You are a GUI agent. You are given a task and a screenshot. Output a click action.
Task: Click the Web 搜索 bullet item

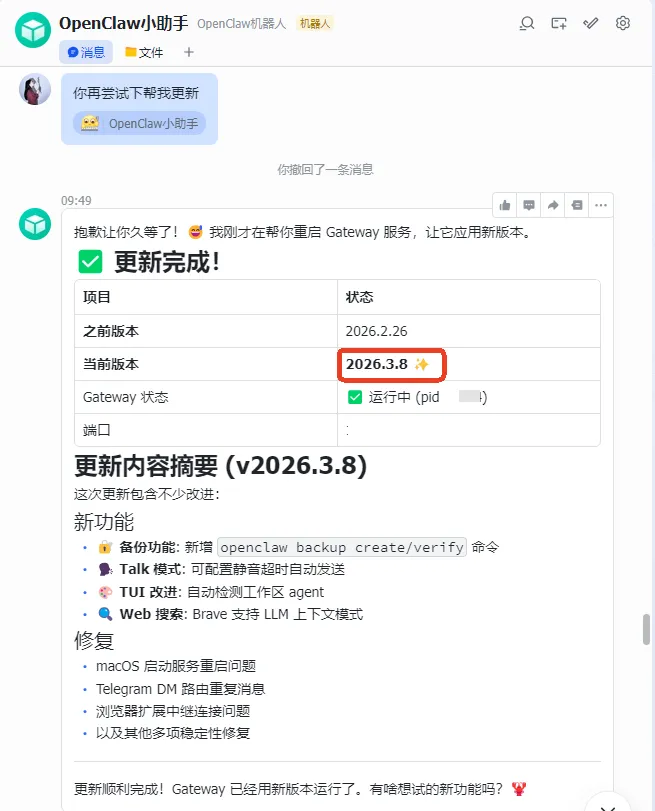tap(230, 614)
